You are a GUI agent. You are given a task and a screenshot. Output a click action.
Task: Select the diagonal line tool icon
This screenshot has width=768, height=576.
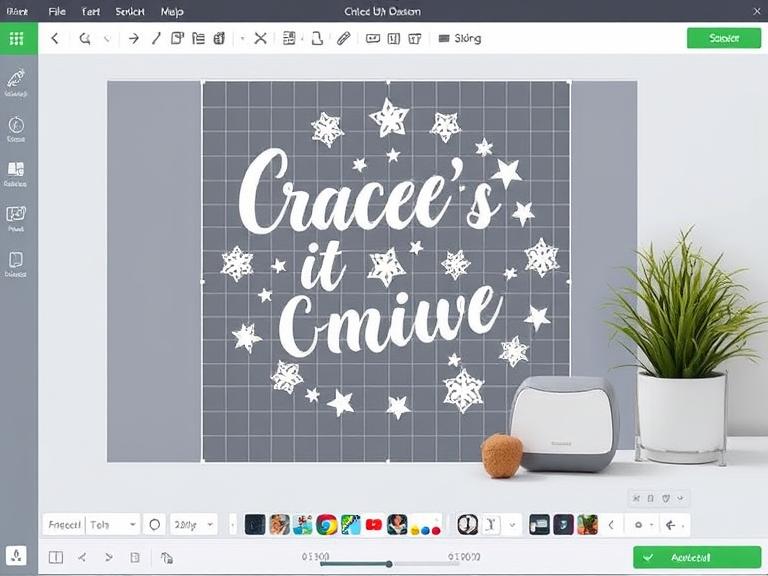click(x=156, y=38)
